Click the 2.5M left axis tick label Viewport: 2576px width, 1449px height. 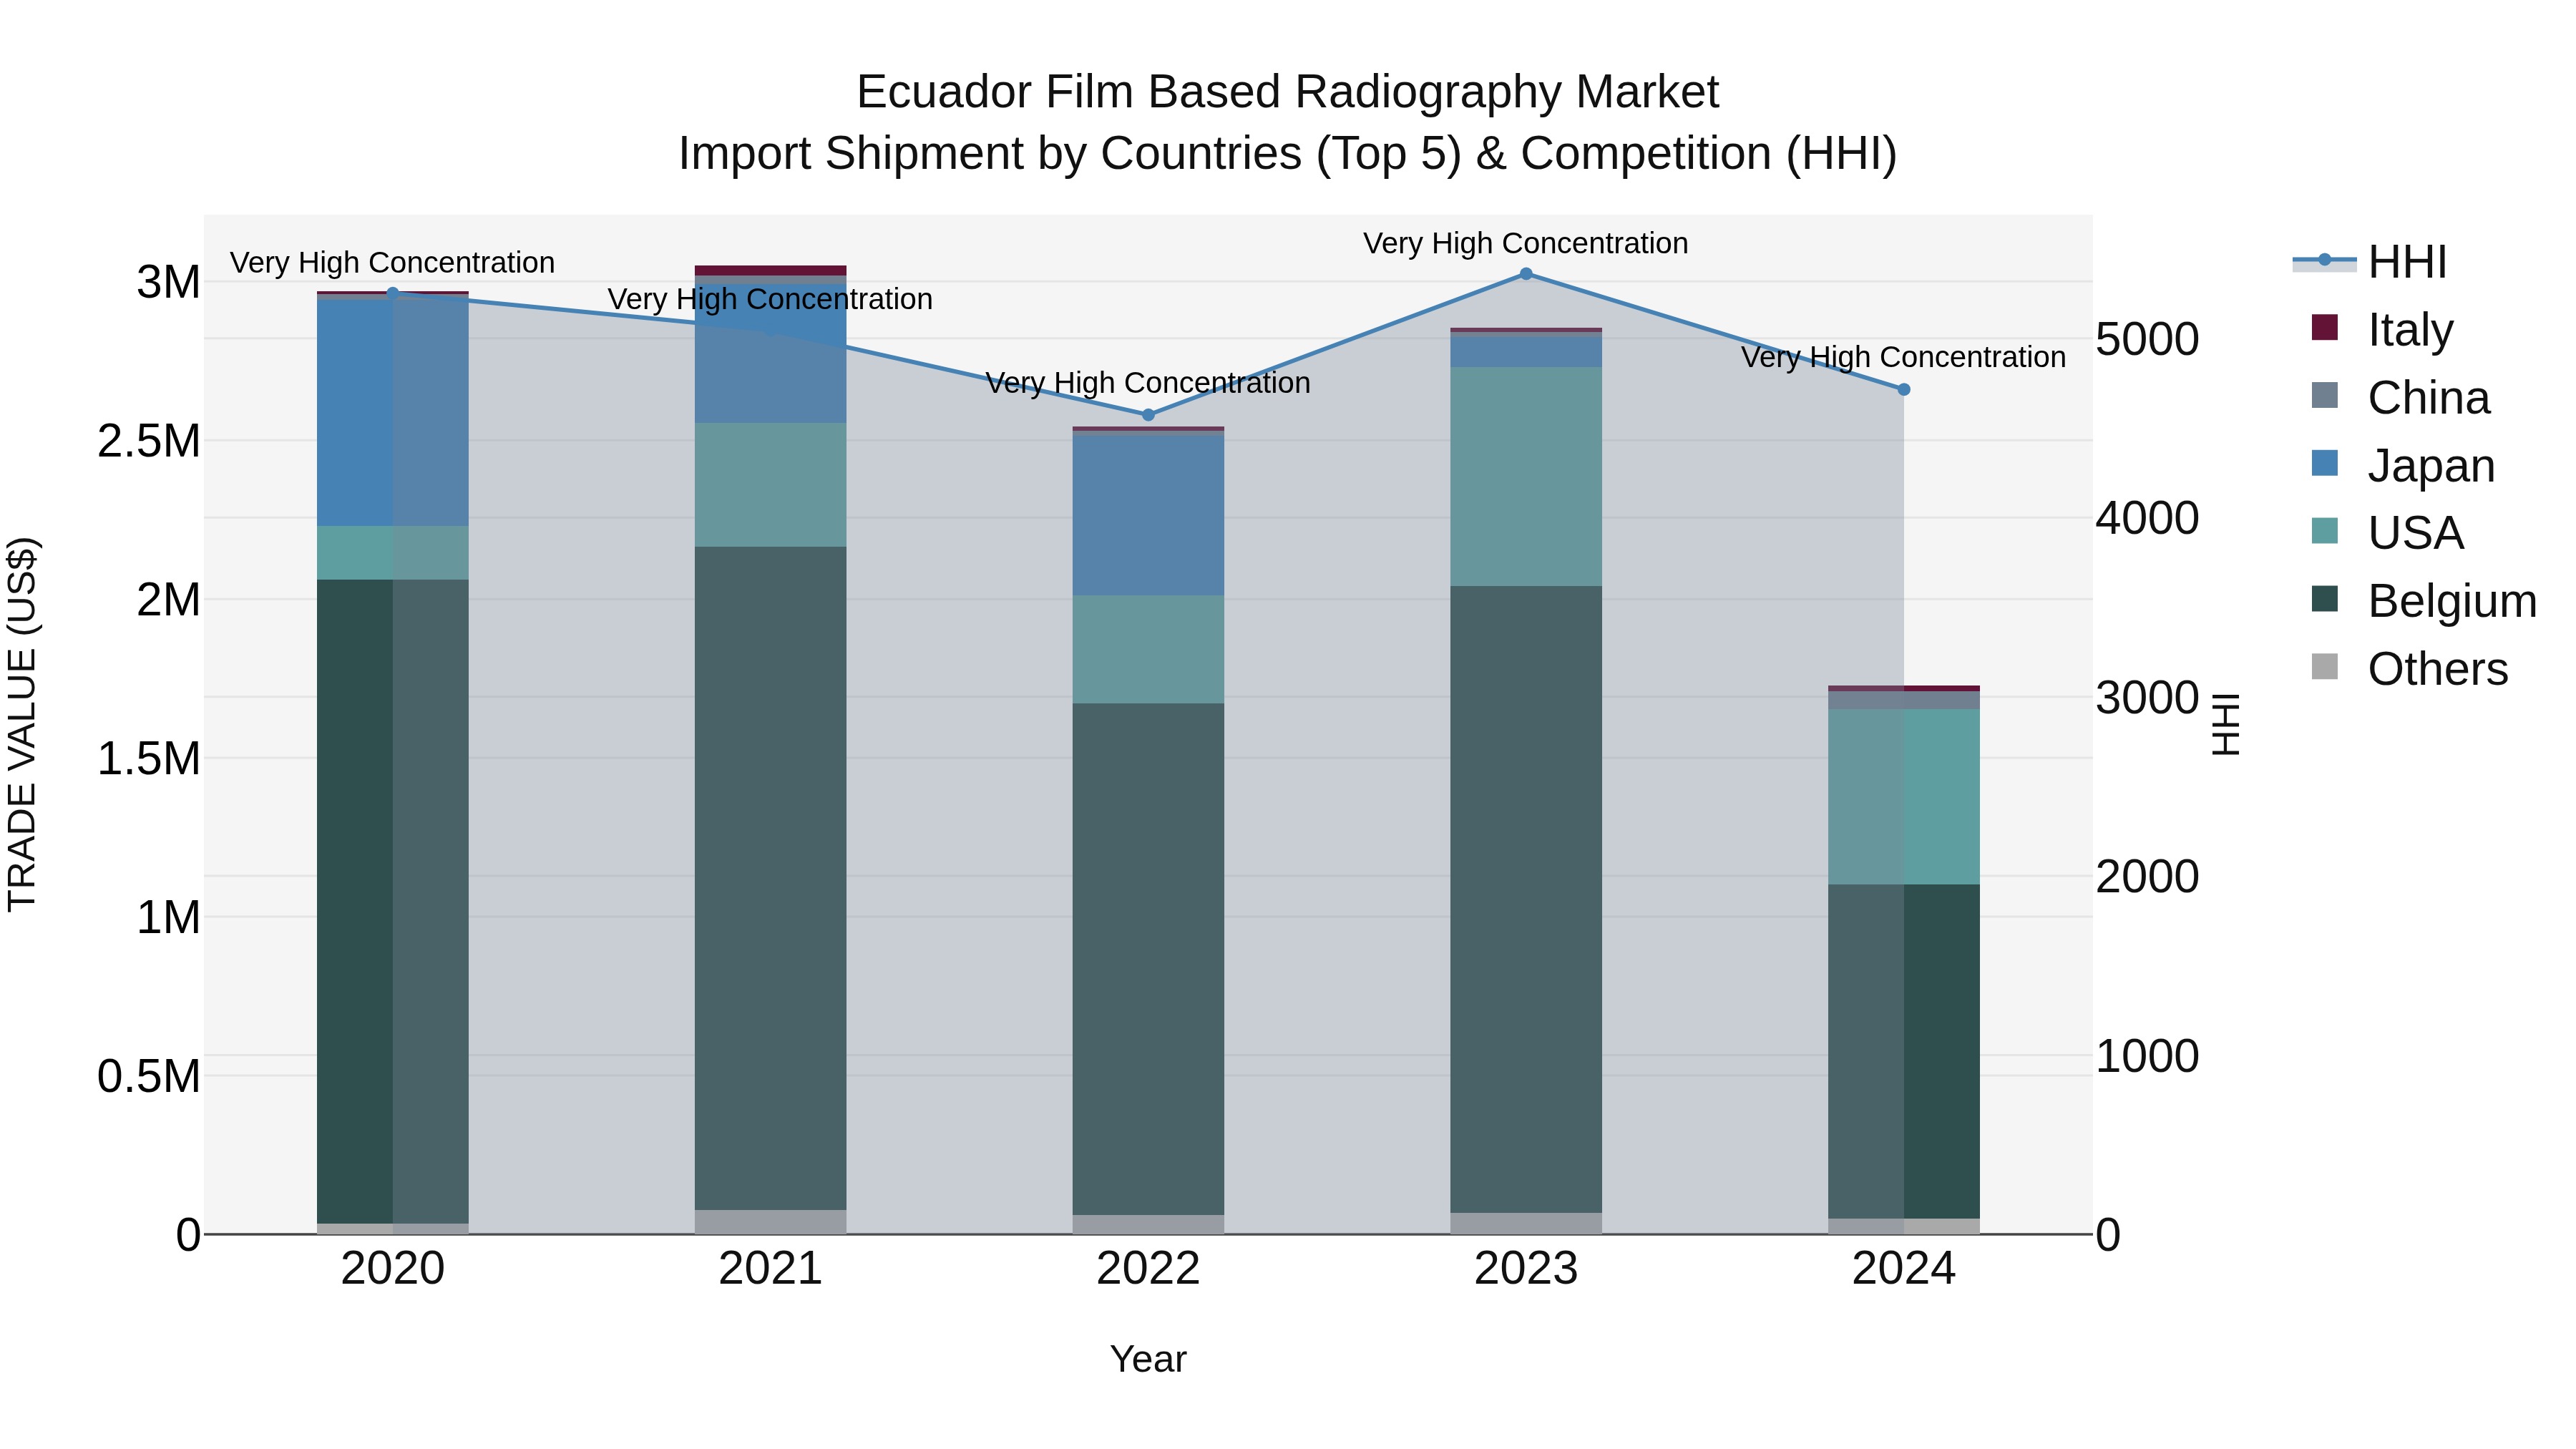[x=149, y=441]
